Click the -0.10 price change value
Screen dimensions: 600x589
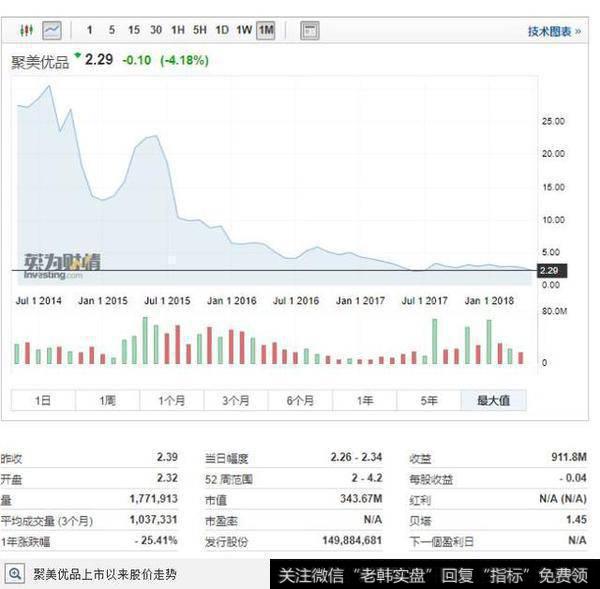[x=137, y=60]
